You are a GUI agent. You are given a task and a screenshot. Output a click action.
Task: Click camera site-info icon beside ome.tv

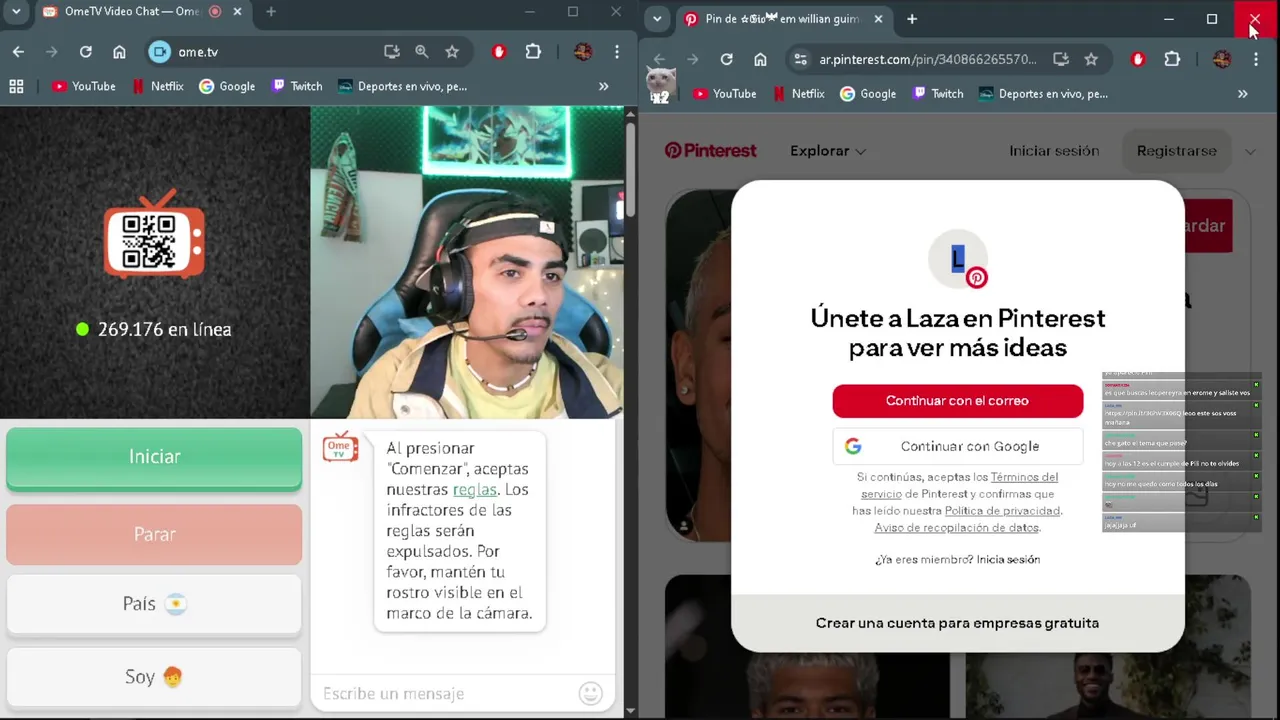pos(159,52)
